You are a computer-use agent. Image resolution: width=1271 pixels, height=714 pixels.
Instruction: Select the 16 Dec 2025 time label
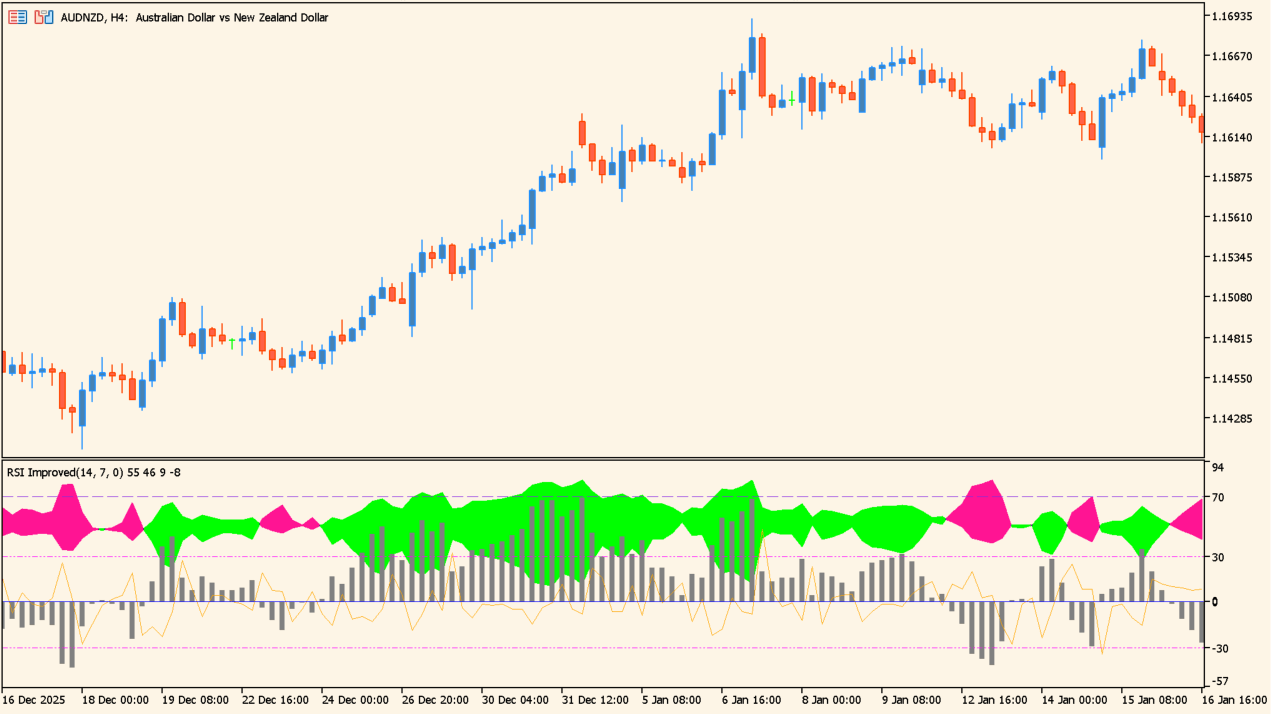[35, 701]
